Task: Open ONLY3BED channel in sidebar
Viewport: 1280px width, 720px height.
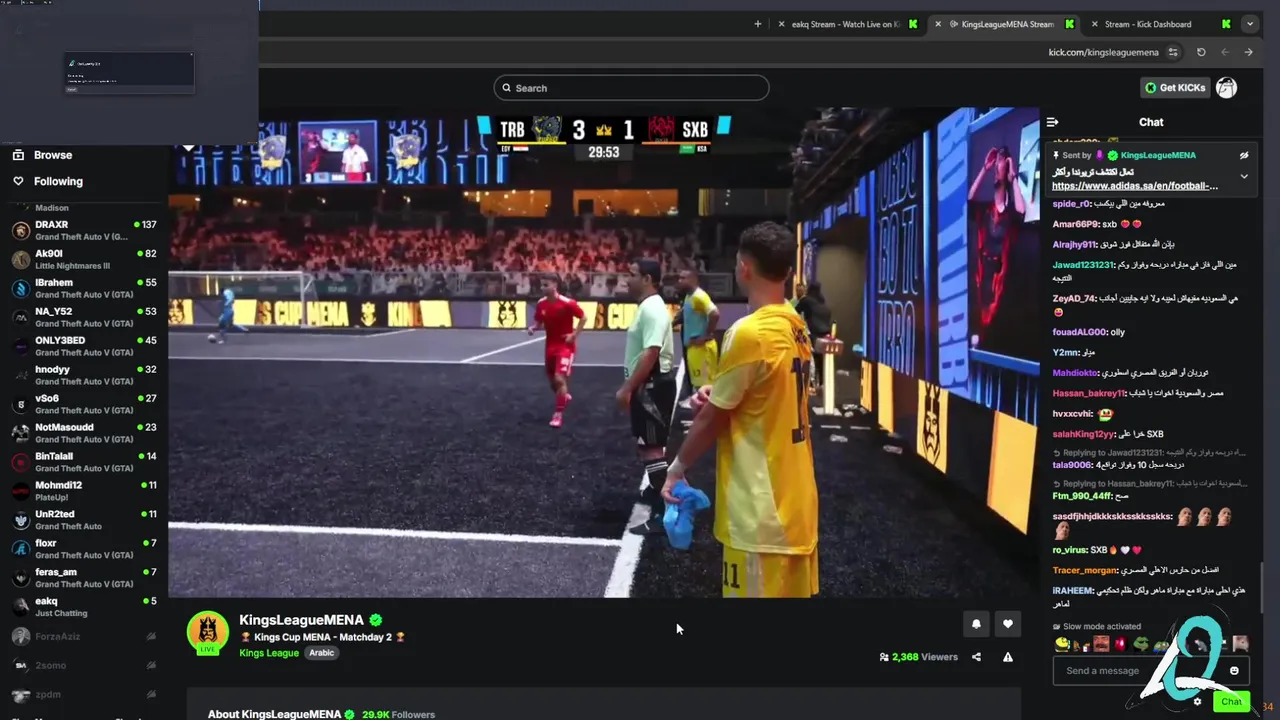Action: [84, 347]
